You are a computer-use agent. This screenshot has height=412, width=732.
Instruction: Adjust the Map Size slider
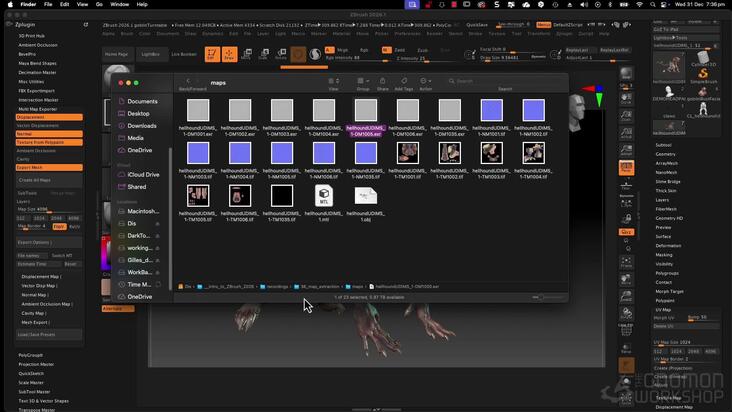click(49, 209)
